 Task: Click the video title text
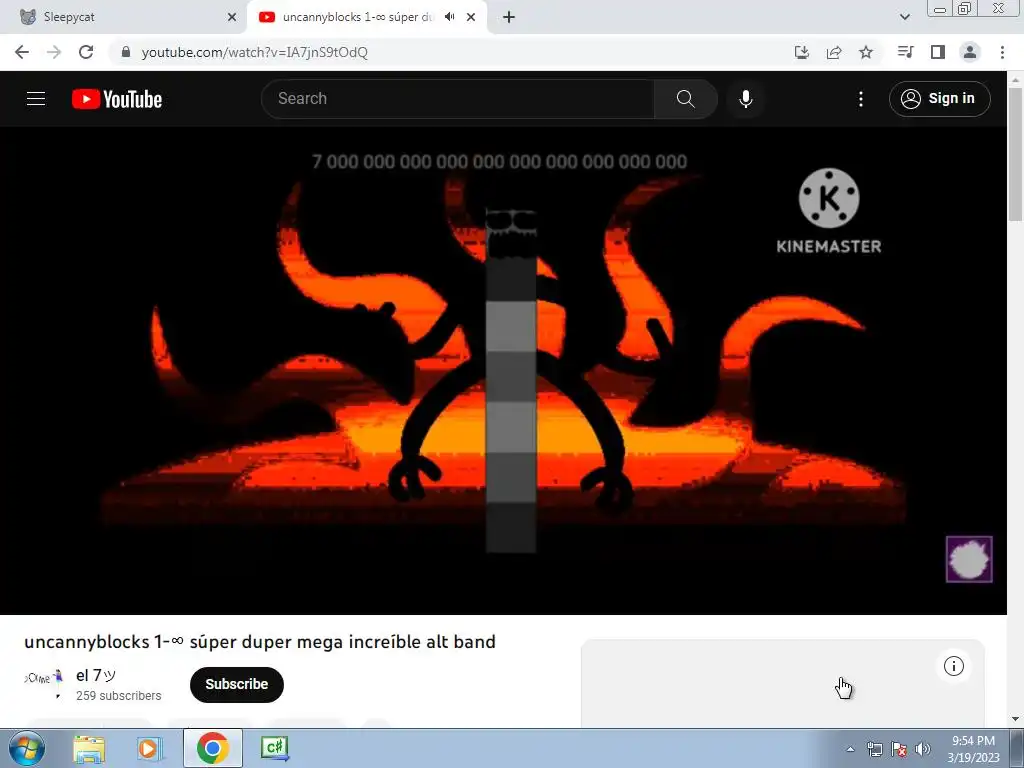click(x=260, y=642)
